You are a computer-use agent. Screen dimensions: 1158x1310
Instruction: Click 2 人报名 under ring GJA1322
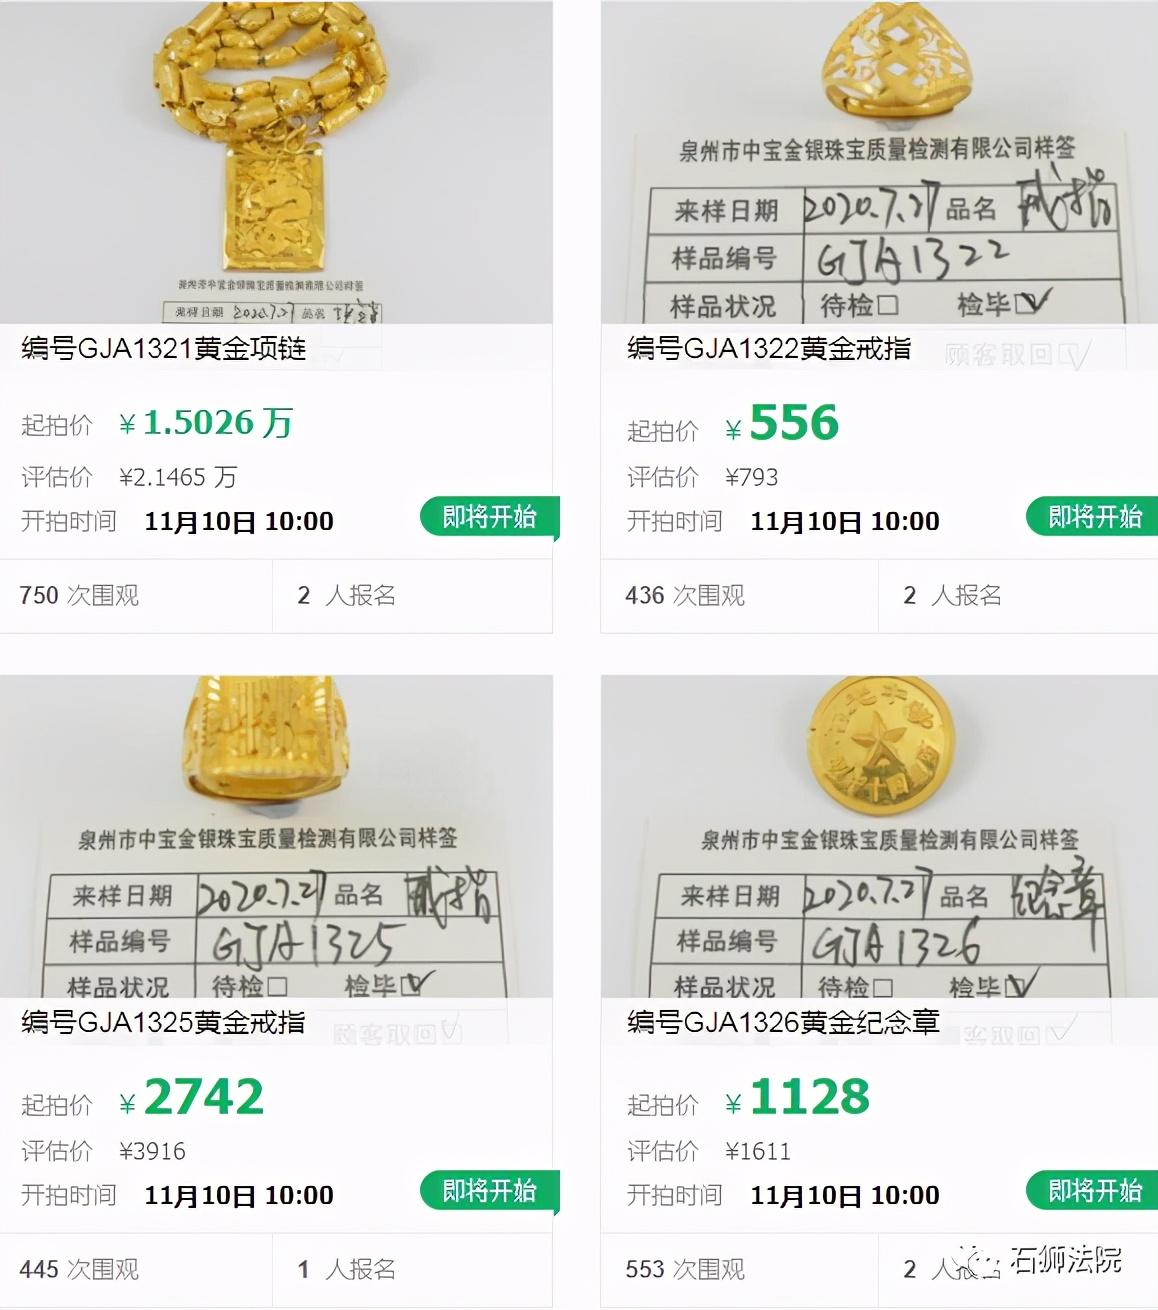point(952,595)
